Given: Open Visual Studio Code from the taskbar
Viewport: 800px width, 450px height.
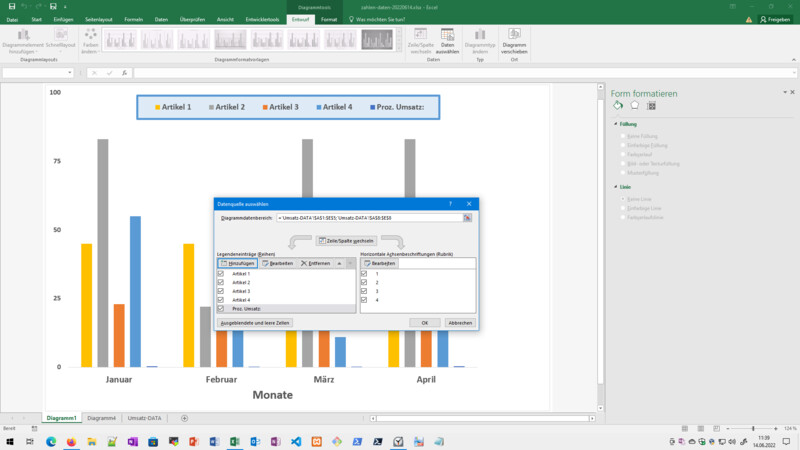Looking at the screenshot, I should tap(296, 442).
